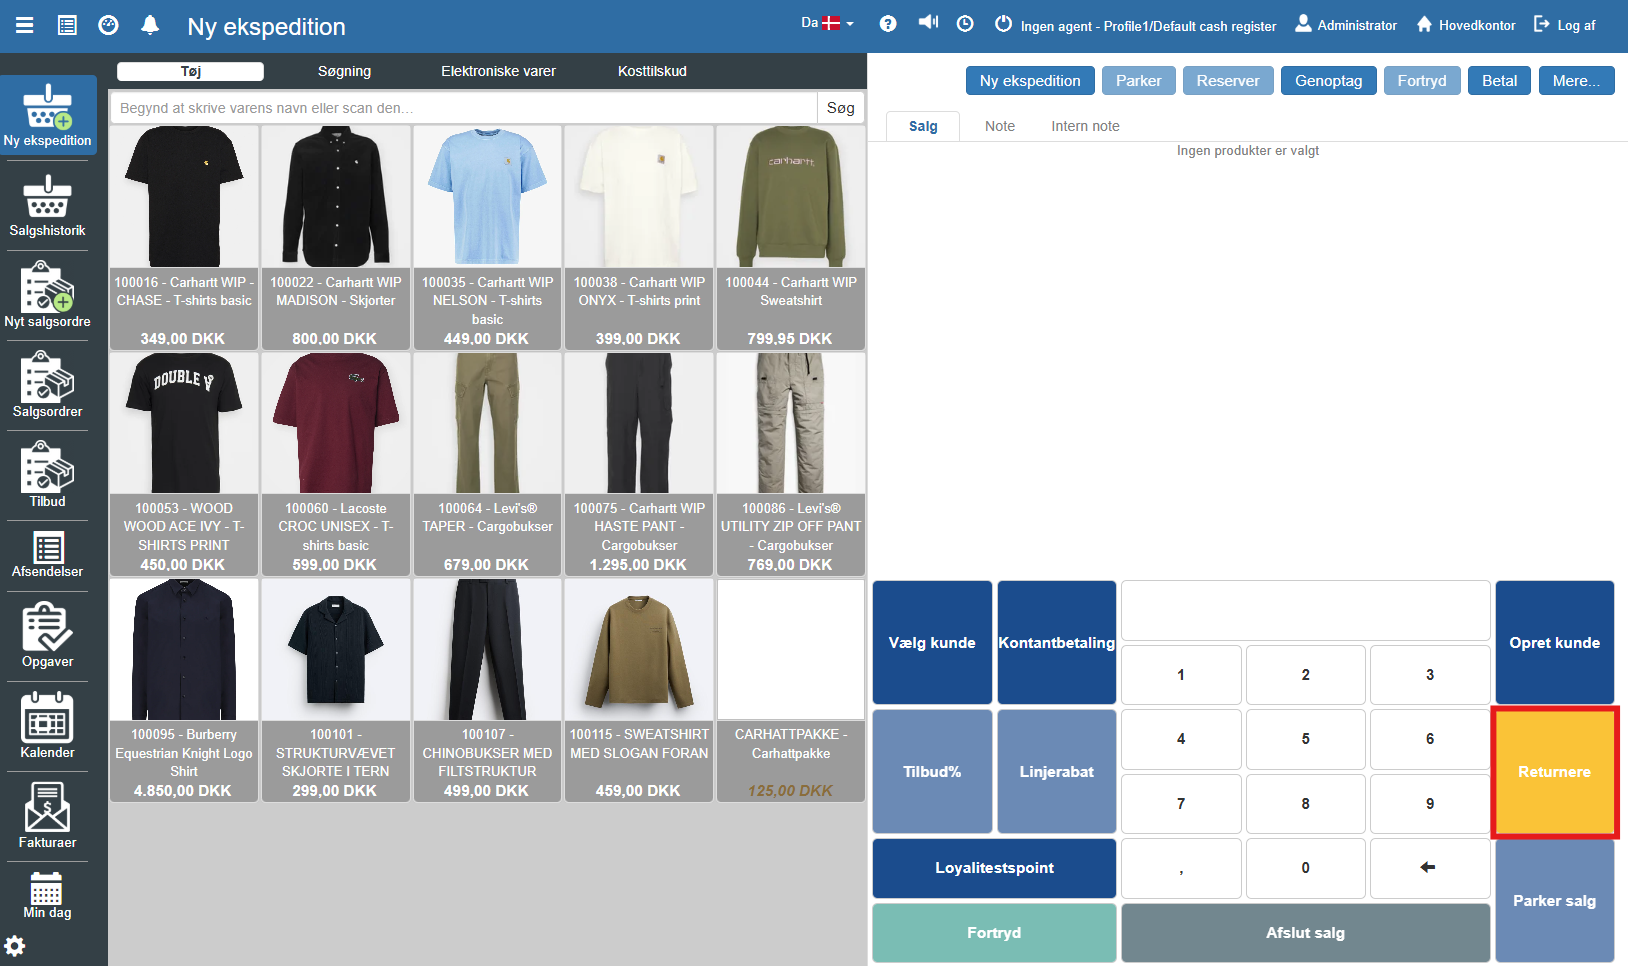
Task: Open Afsendelser in the sidebar
Action: click(x=48, y=555)
